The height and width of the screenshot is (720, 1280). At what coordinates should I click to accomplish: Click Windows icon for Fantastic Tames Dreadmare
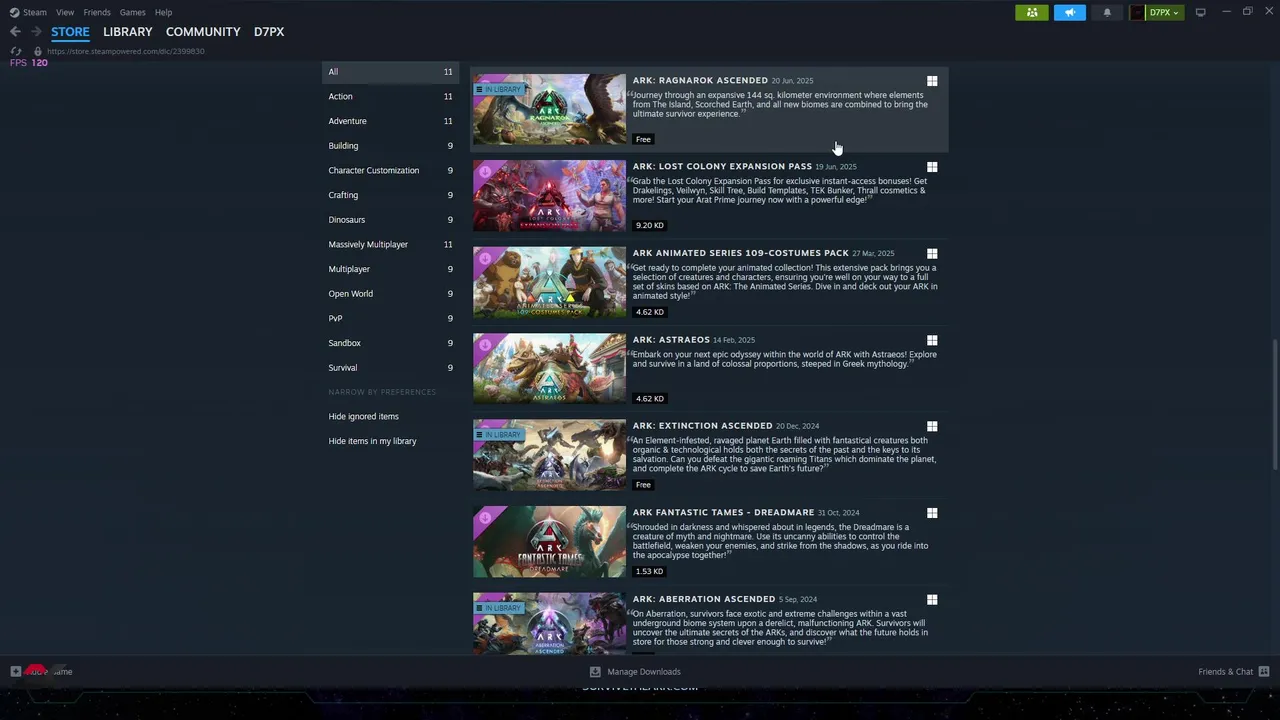pos(932,513)
